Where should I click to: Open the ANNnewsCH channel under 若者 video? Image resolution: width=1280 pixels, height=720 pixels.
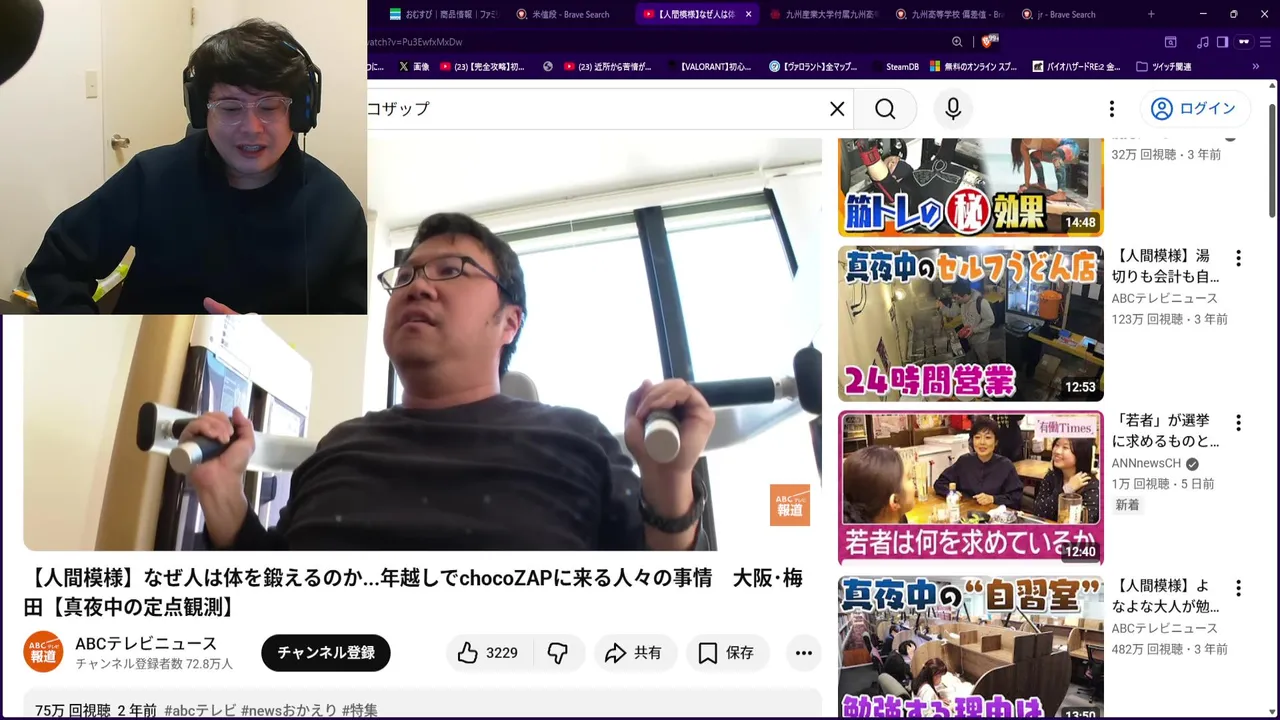pyautogui.click(x=1146, y=463)
